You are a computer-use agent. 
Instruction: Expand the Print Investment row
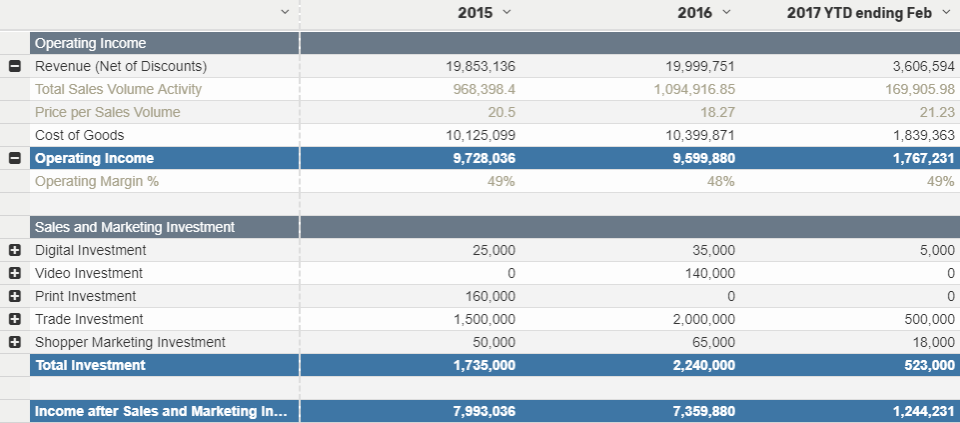point(15,296)
